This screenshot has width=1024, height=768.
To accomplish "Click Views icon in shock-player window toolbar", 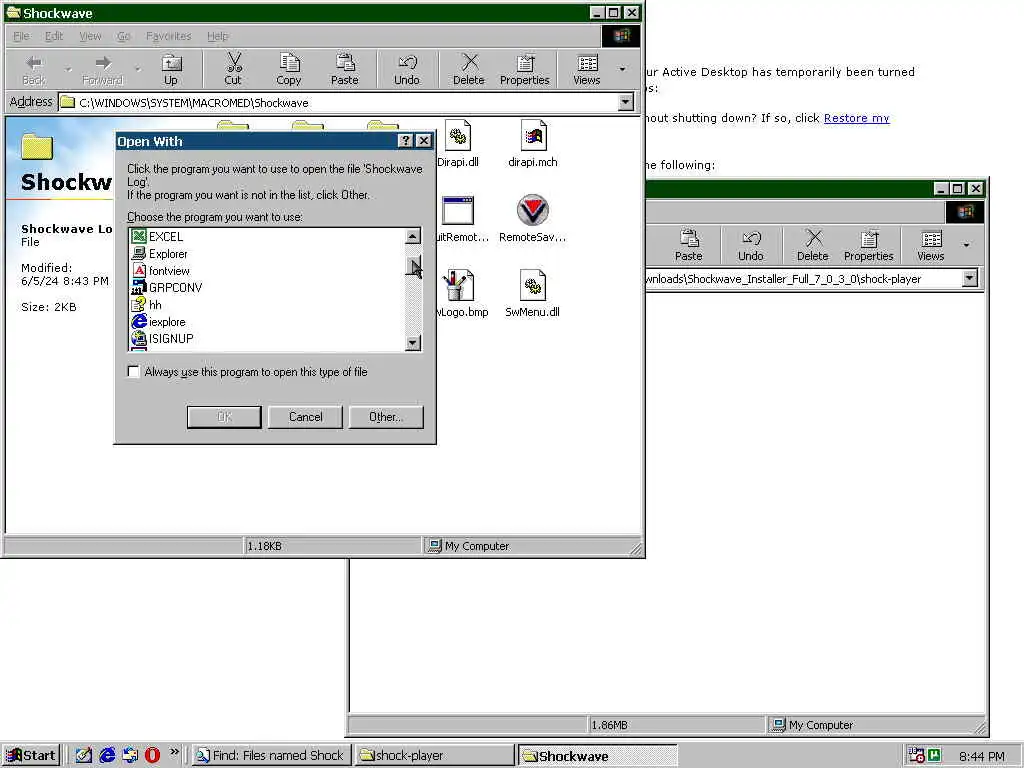I will tap(931, 246).
